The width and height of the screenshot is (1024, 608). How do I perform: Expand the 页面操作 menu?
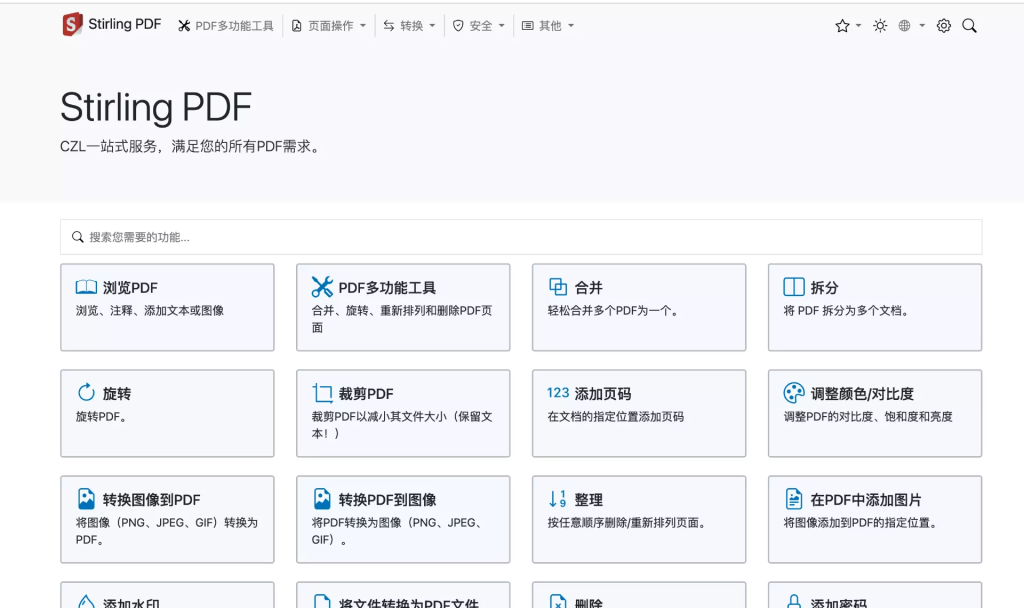pyautogui.click(x=331, y=25)
